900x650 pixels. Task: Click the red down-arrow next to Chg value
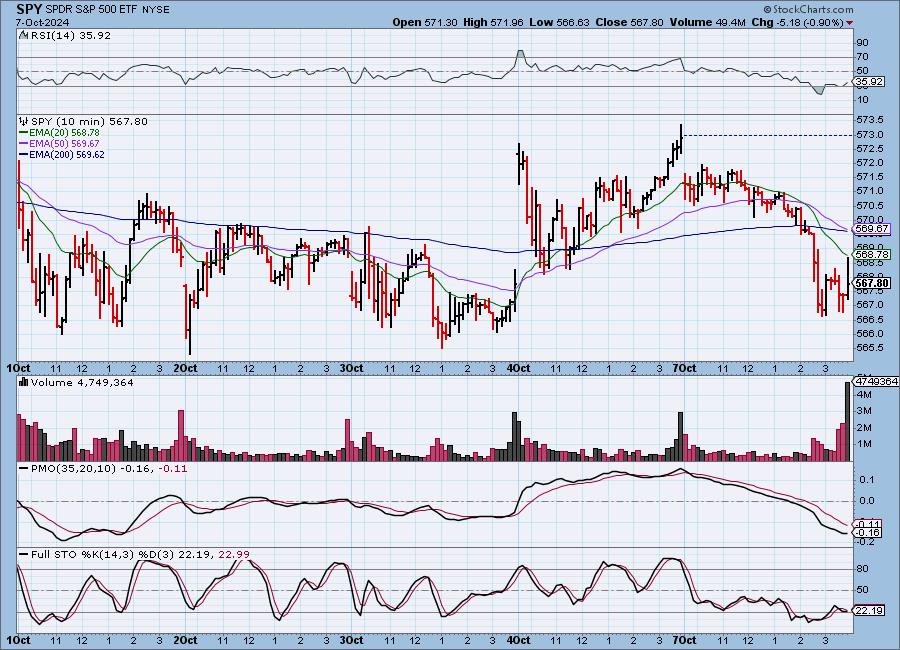(849, 23)
